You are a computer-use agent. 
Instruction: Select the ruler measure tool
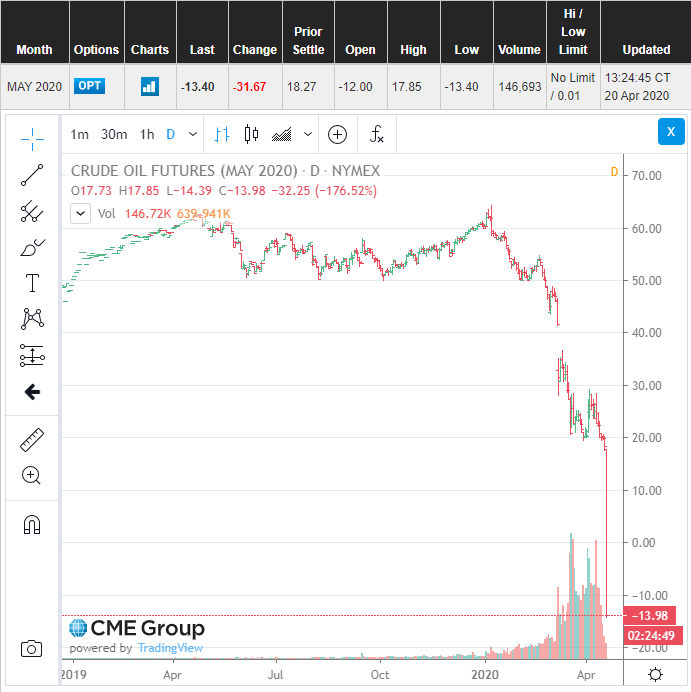[x=32, y=440]
